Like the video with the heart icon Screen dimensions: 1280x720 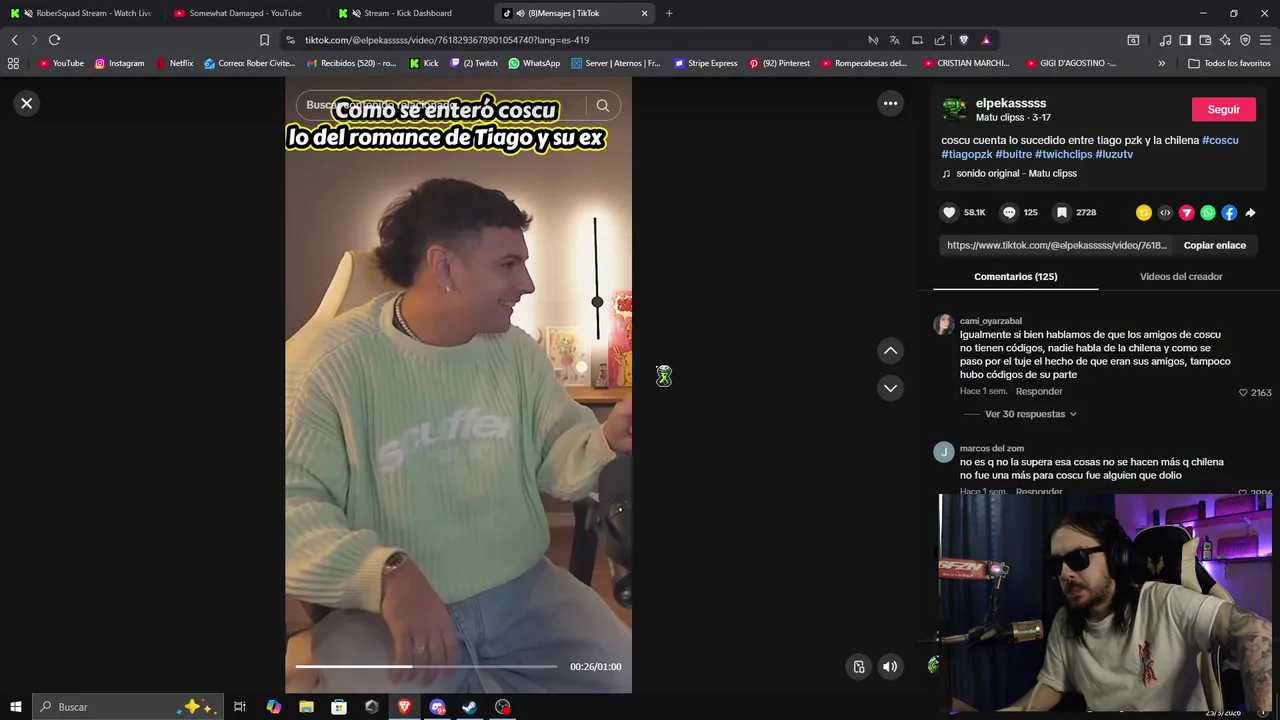tap(949, 212)
